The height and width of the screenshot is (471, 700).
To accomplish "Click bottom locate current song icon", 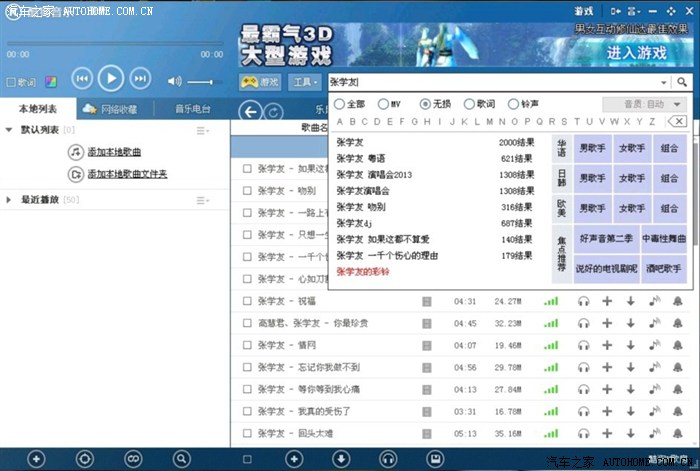I will [x=85, y=458].
